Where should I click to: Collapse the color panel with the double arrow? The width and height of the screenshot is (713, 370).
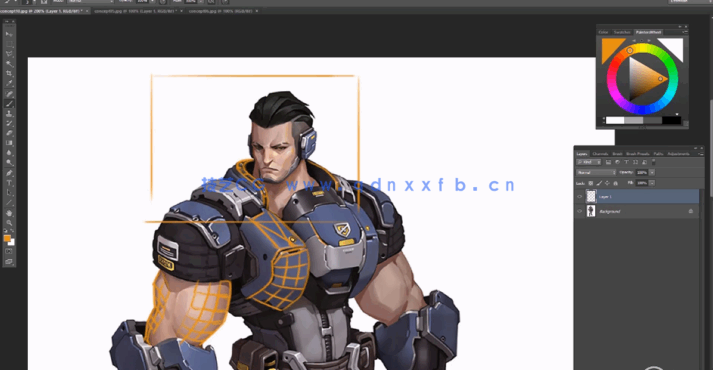(x=680, y=27)
